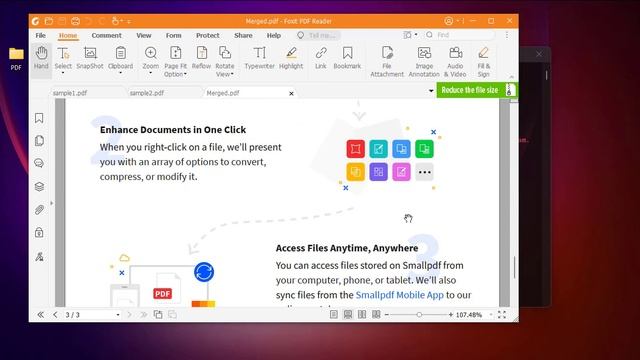The image size is (640, 360).
Task: Adjust the zoom slider handle
Action: click(419, 315)
